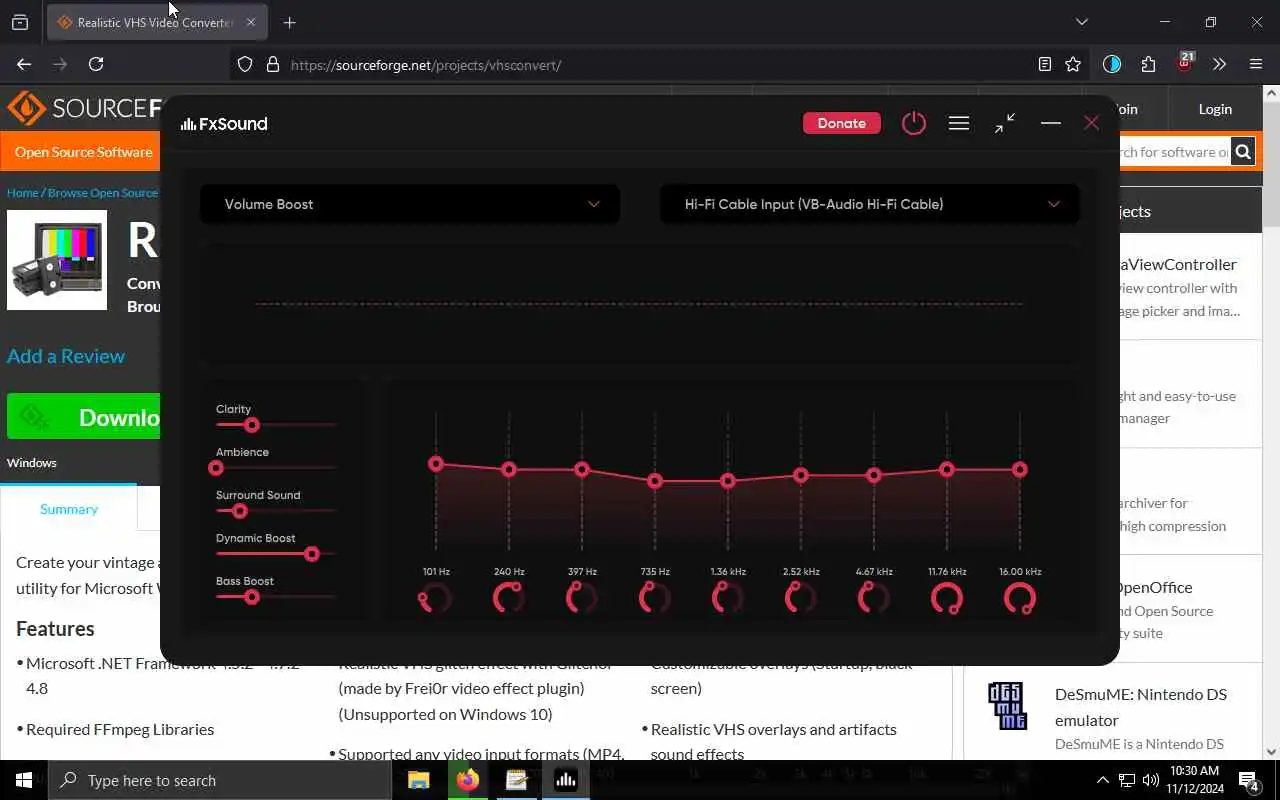Open a new browser tab
1280x800 pixels.
(x=289, y=22)
